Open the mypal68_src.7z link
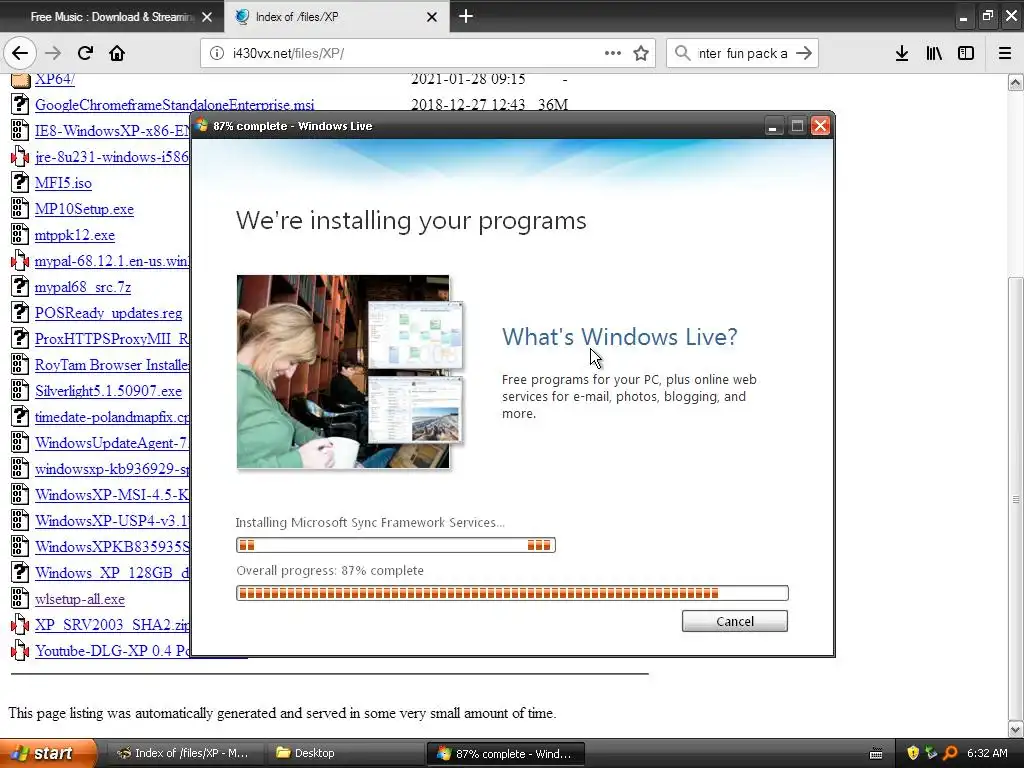This screenshot has height=768, width=1024. point(83,287)
